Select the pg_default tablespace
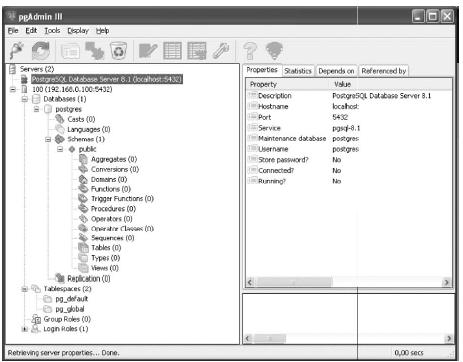Viewport: 463px width, 362px height. (72, 299)
